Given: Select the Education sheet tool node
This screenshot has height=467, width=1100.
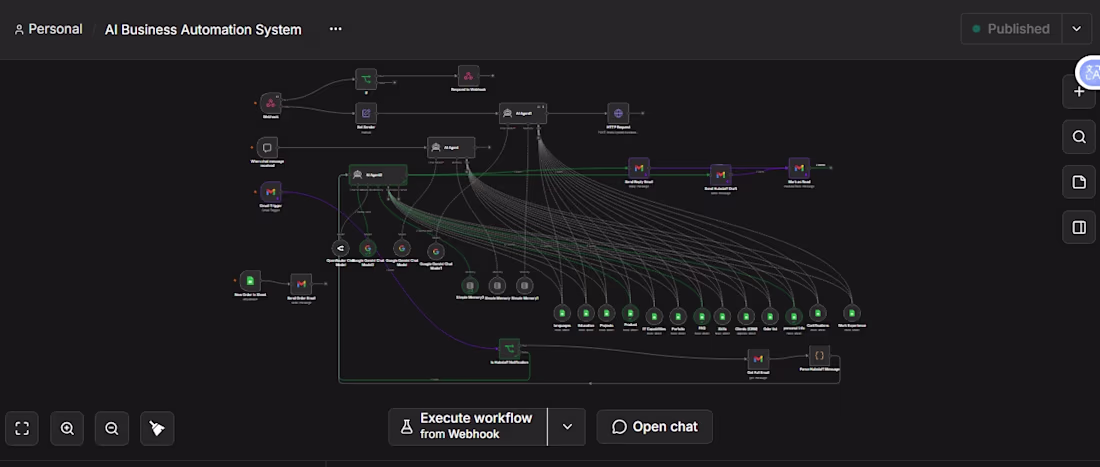Looking at the screenshot, I should coord(585,313).
